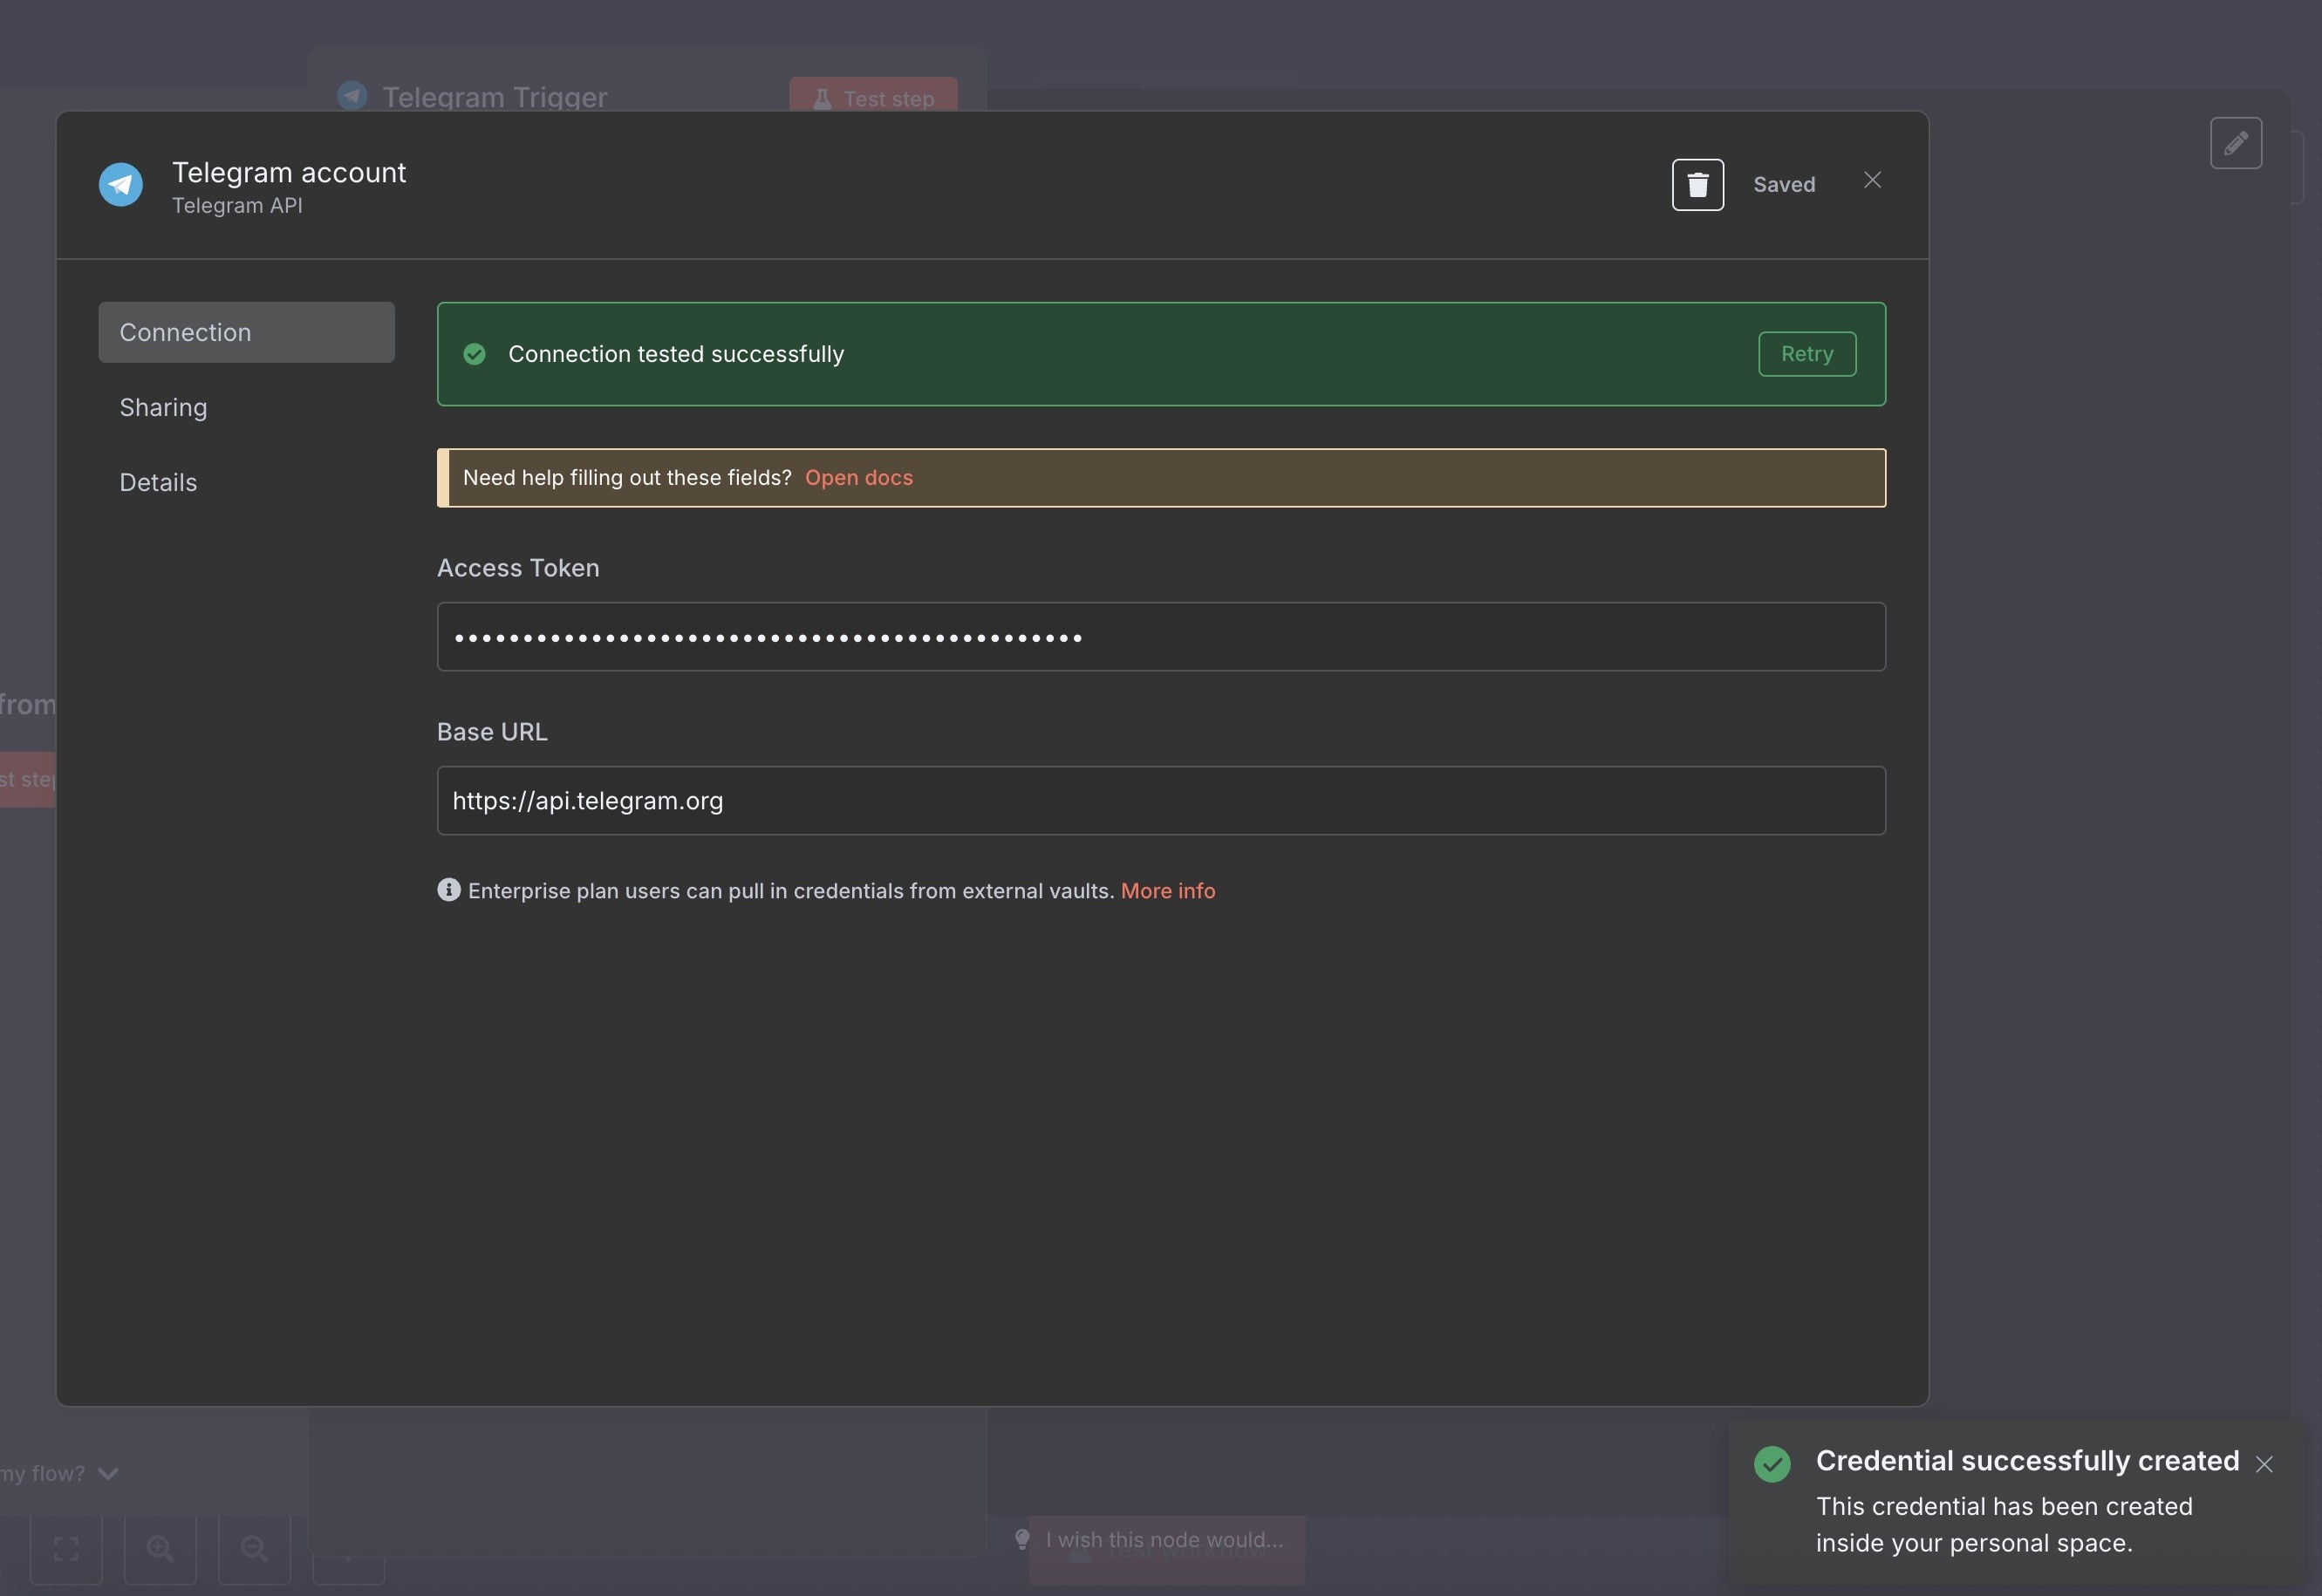Open the Details tab
The image size is (2322, 1596).
[158, 482]
